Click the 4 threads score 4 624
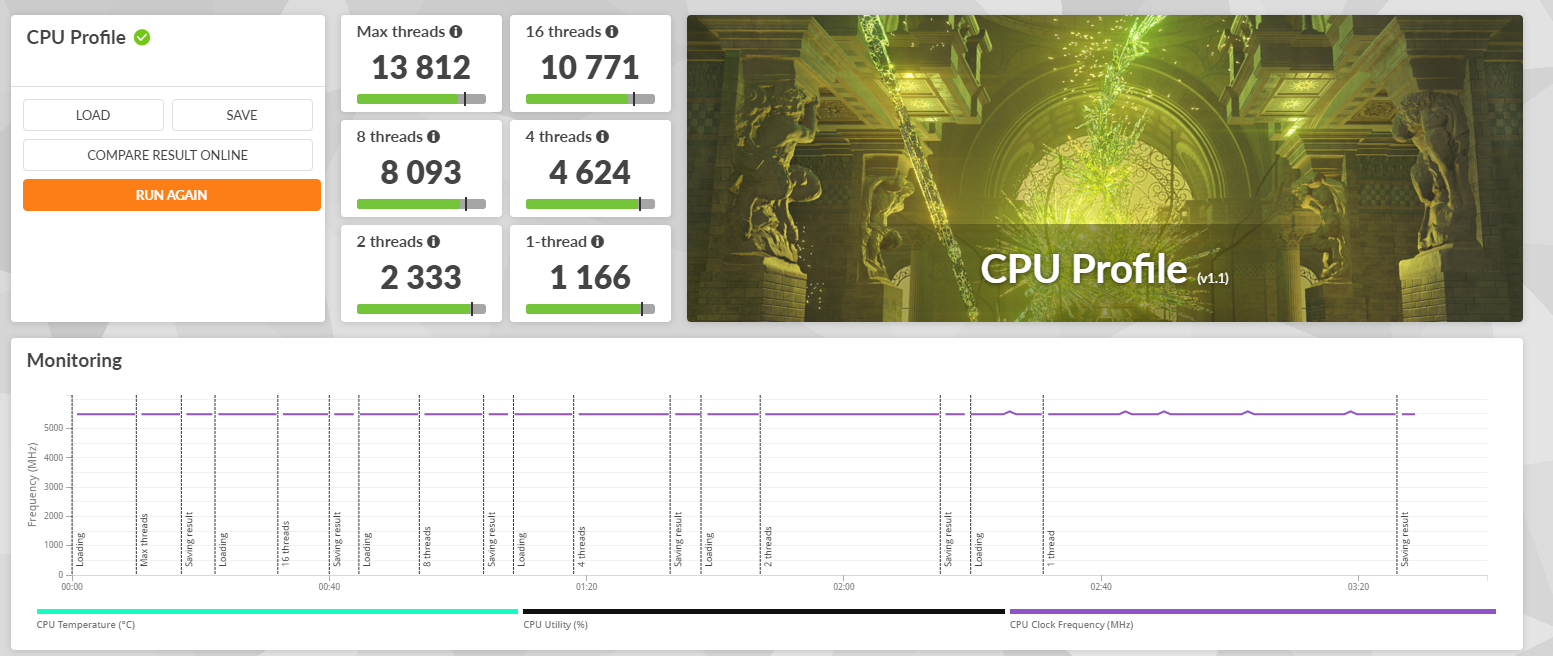The image size is (1553, 656). tap(590, 173)
